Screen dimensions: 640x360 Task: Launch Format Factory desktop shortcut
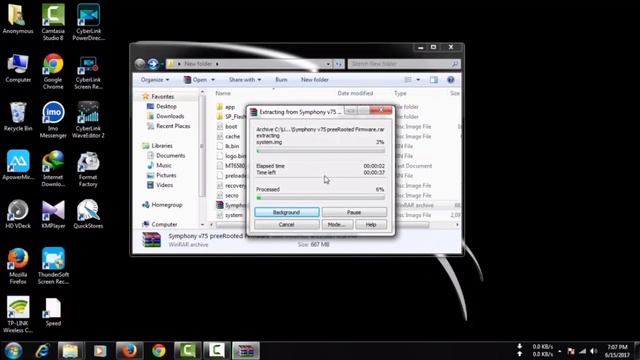pyautogui.click(x=88, y=169)
